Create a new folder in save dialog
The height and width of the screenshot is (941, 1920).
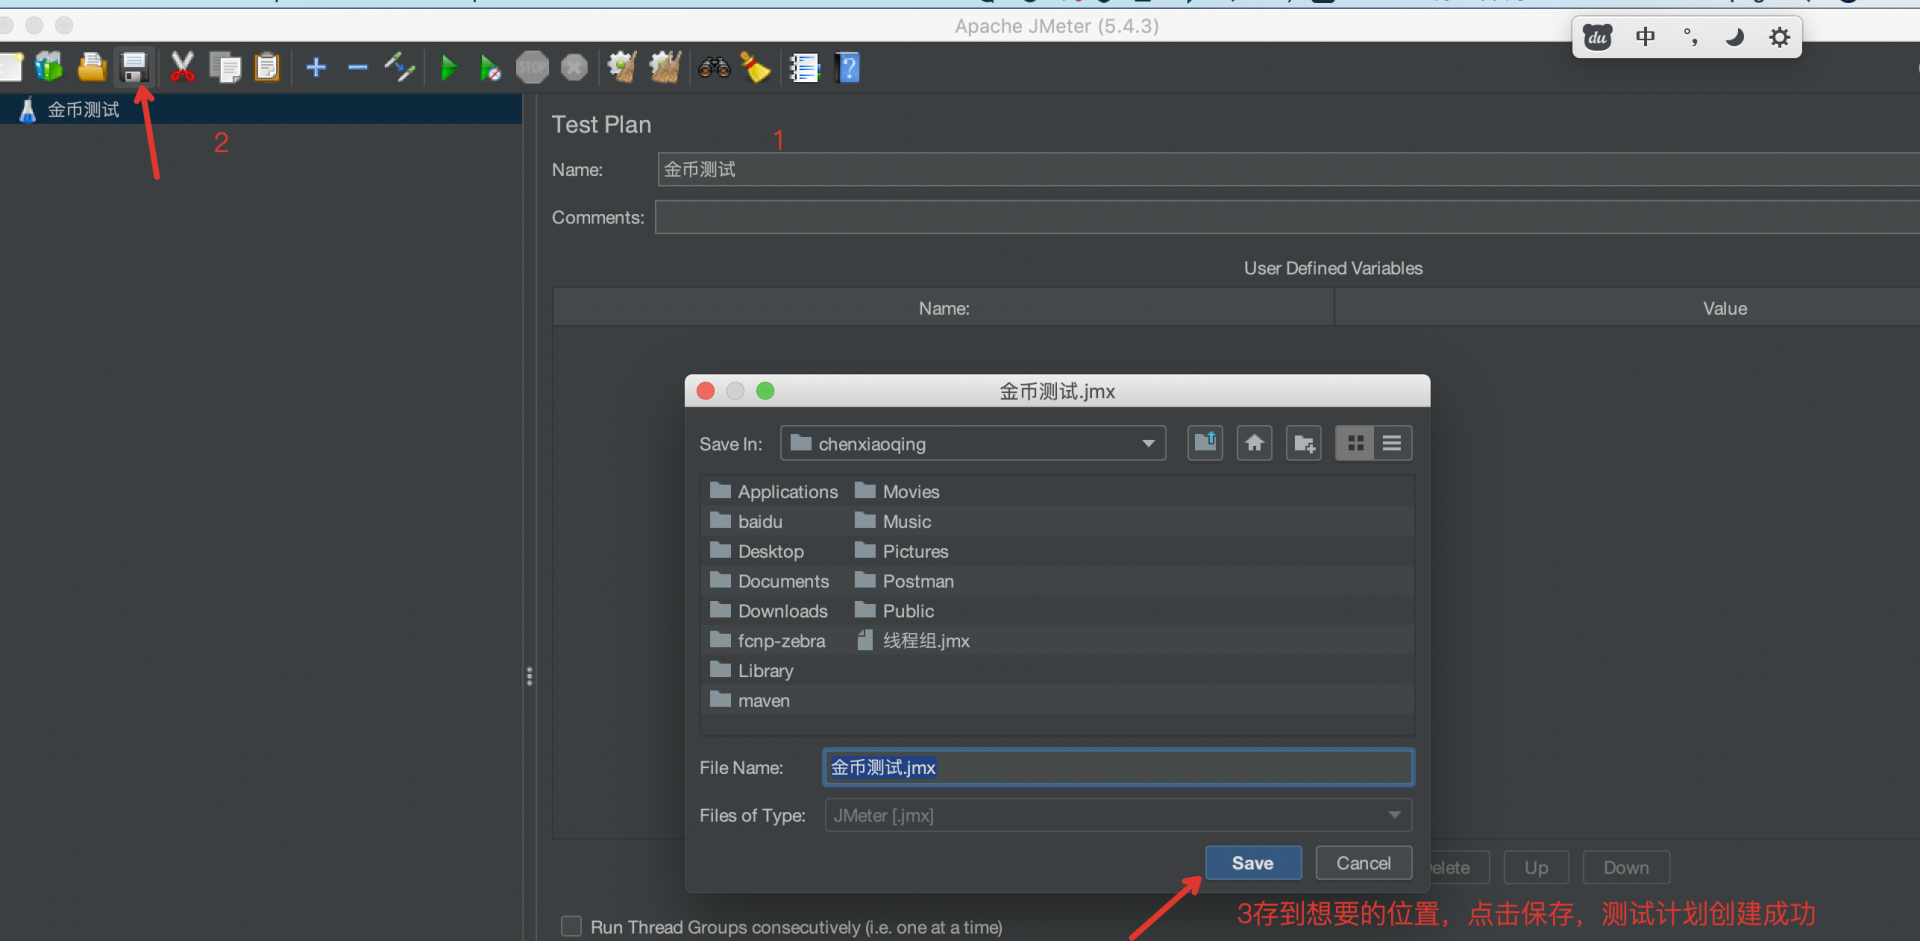point(1304,443)
